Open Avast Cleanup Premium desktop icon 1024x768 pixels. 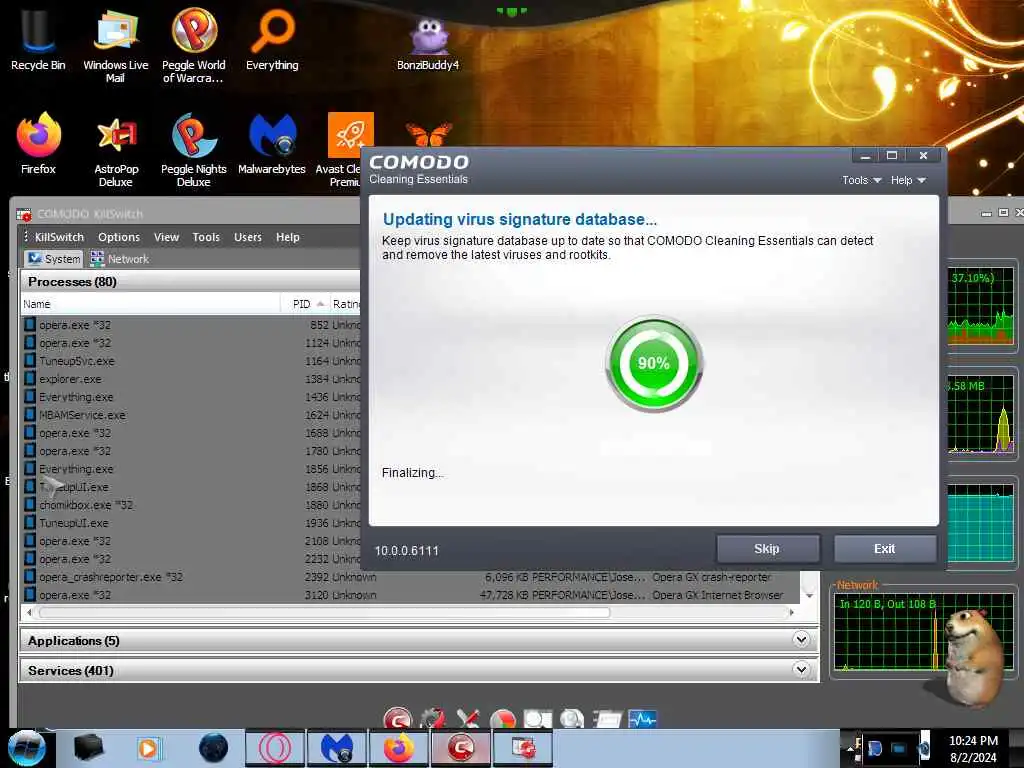[344, 150]
